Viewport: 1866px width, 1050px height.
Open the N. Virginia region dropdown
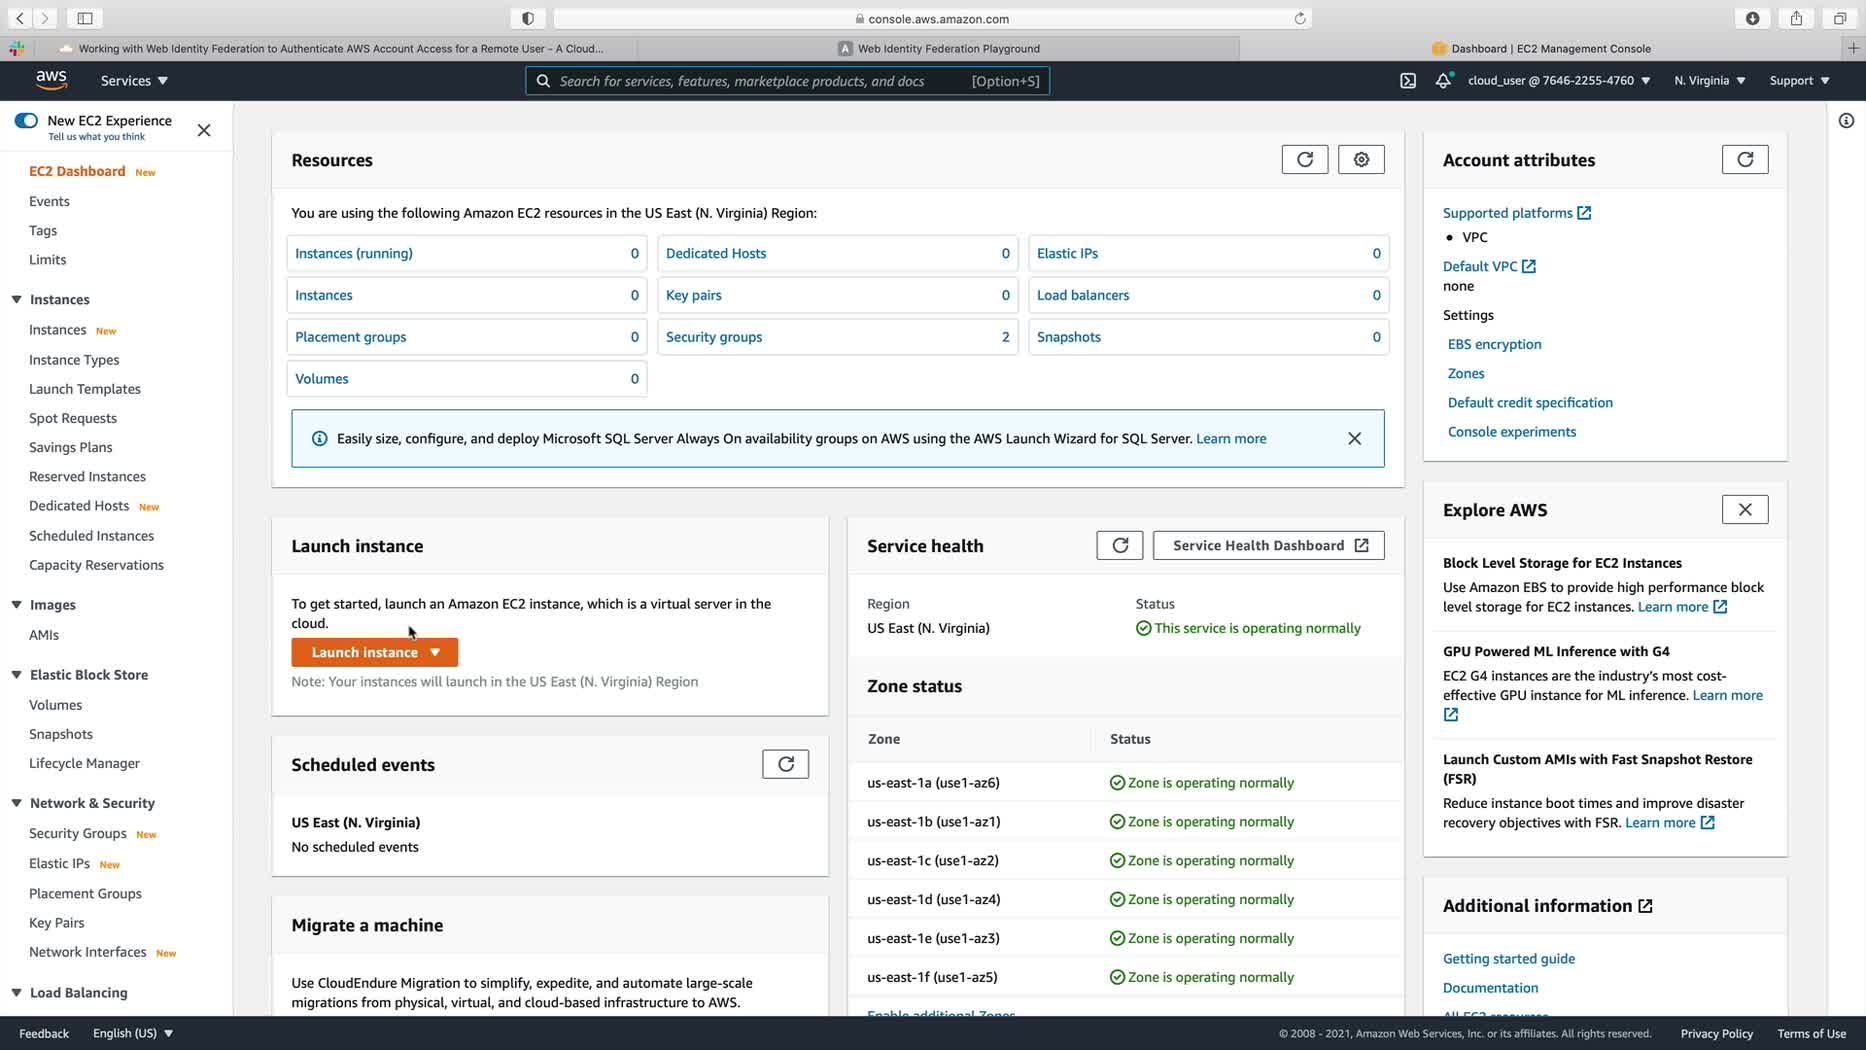1710,81
